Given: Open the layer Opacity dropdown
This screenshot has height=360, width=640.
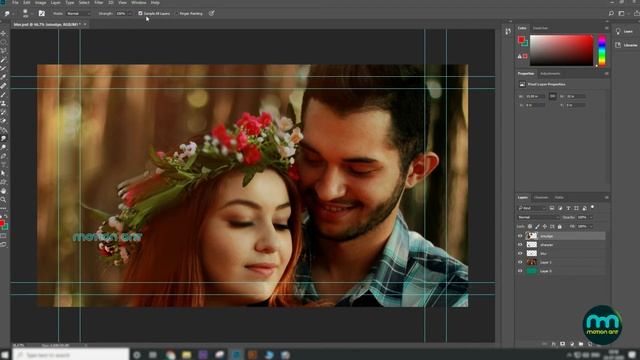Looking at the screenshot, I should (591, 218).
